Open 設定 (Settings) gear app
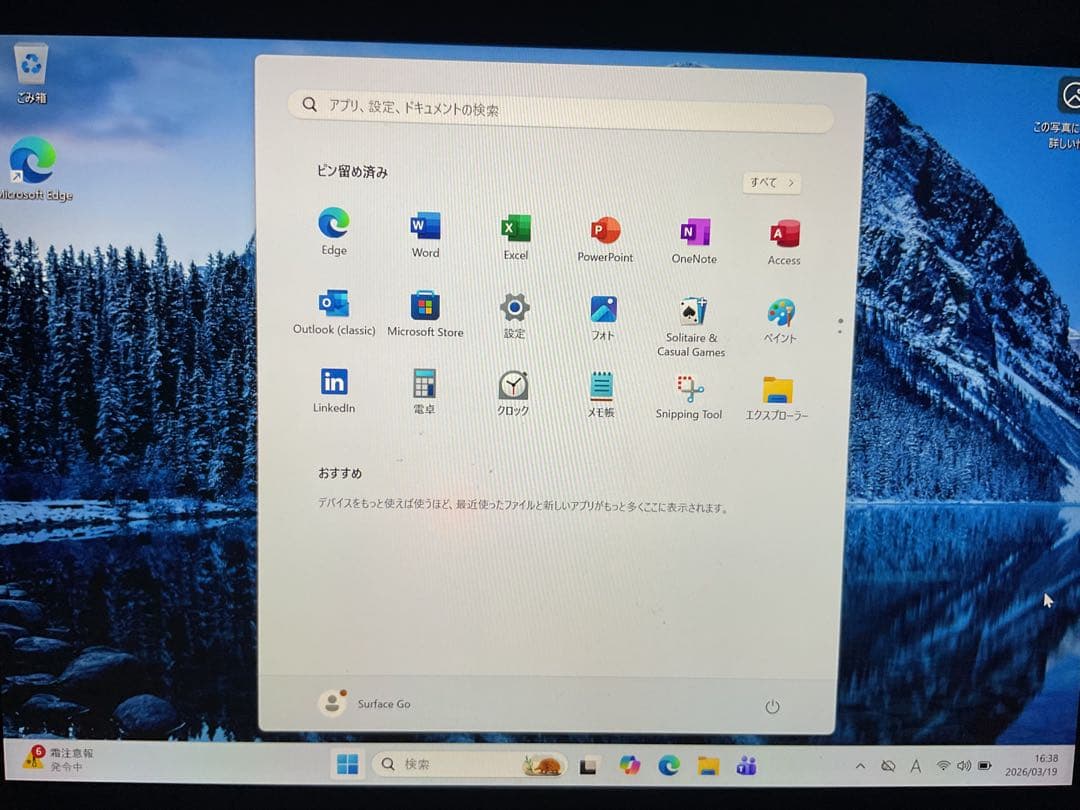The height and width of the screenshot is (810, 1080). pyautogui.click(x=515, y=315)
